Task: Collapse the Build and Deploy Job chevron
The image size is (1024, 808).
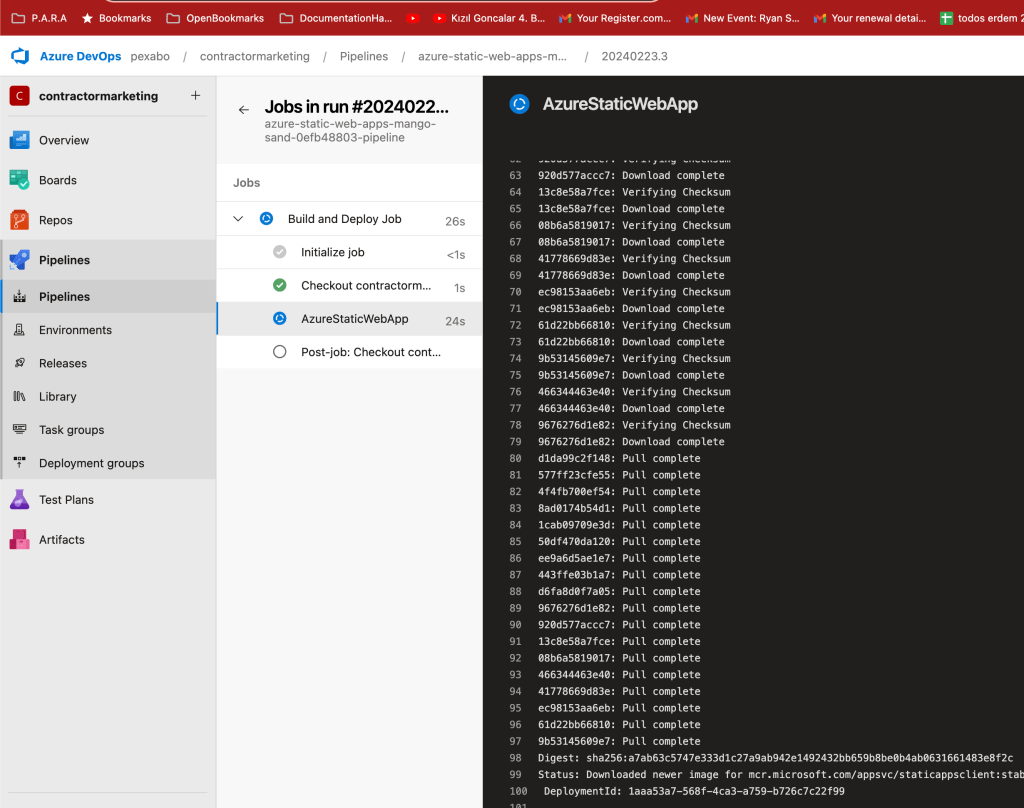Action: 238,219
